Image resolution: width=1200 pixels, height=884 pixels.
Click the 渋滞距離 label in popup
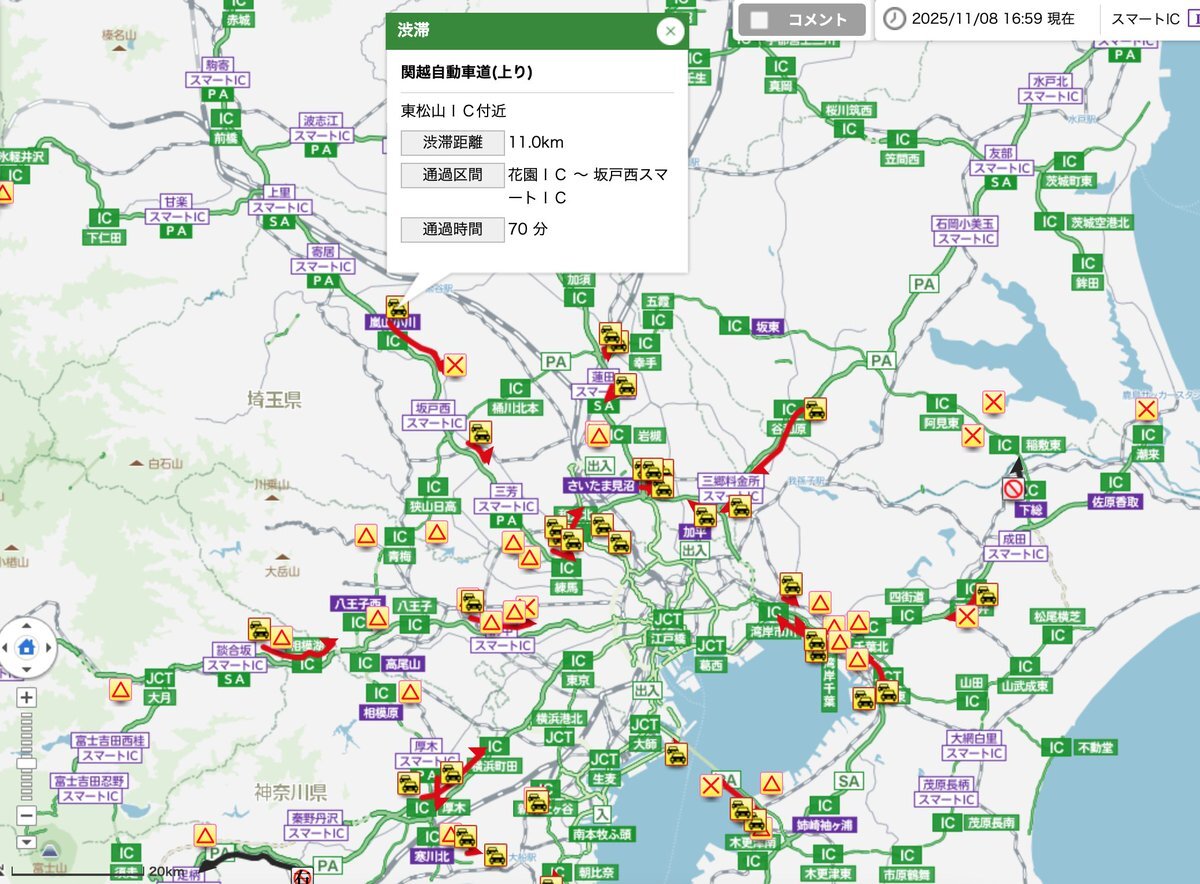[x=452, y=142]
